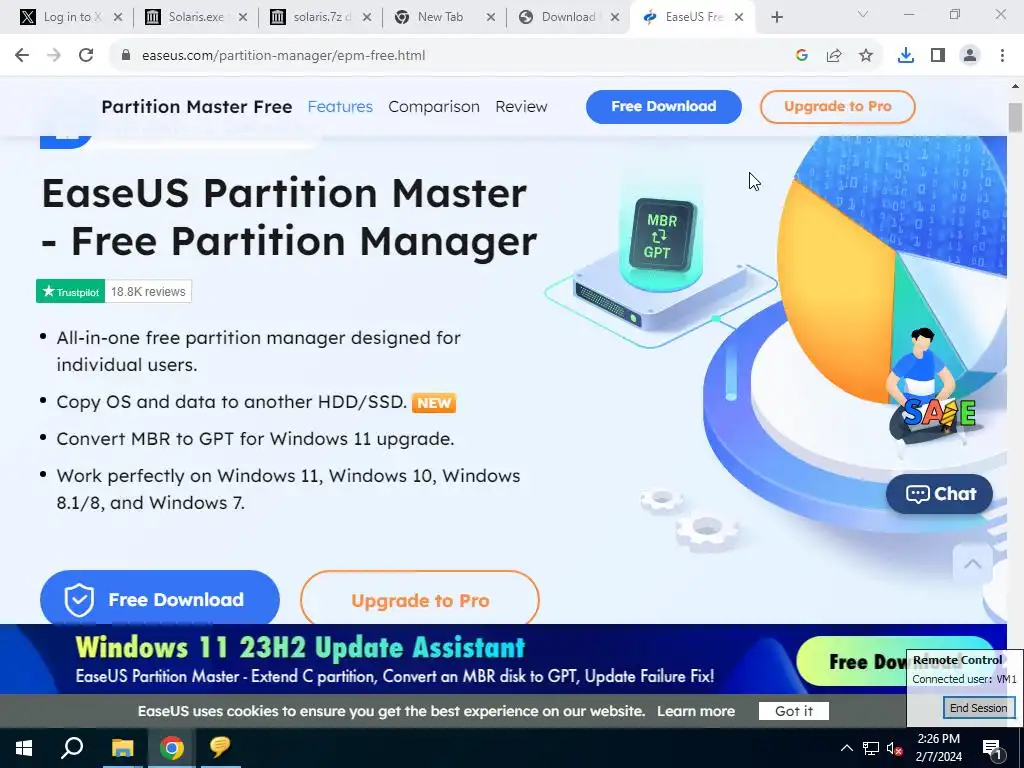Share this page via share icon
Viewport: 1024px width, 768px height.
(834, 56)
